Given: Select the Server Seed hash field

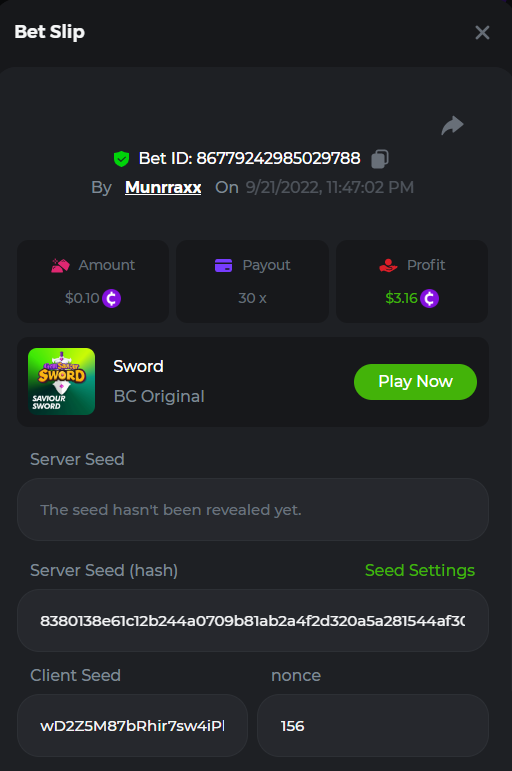Looking at the screenshot, I should [x=253, y=621].
